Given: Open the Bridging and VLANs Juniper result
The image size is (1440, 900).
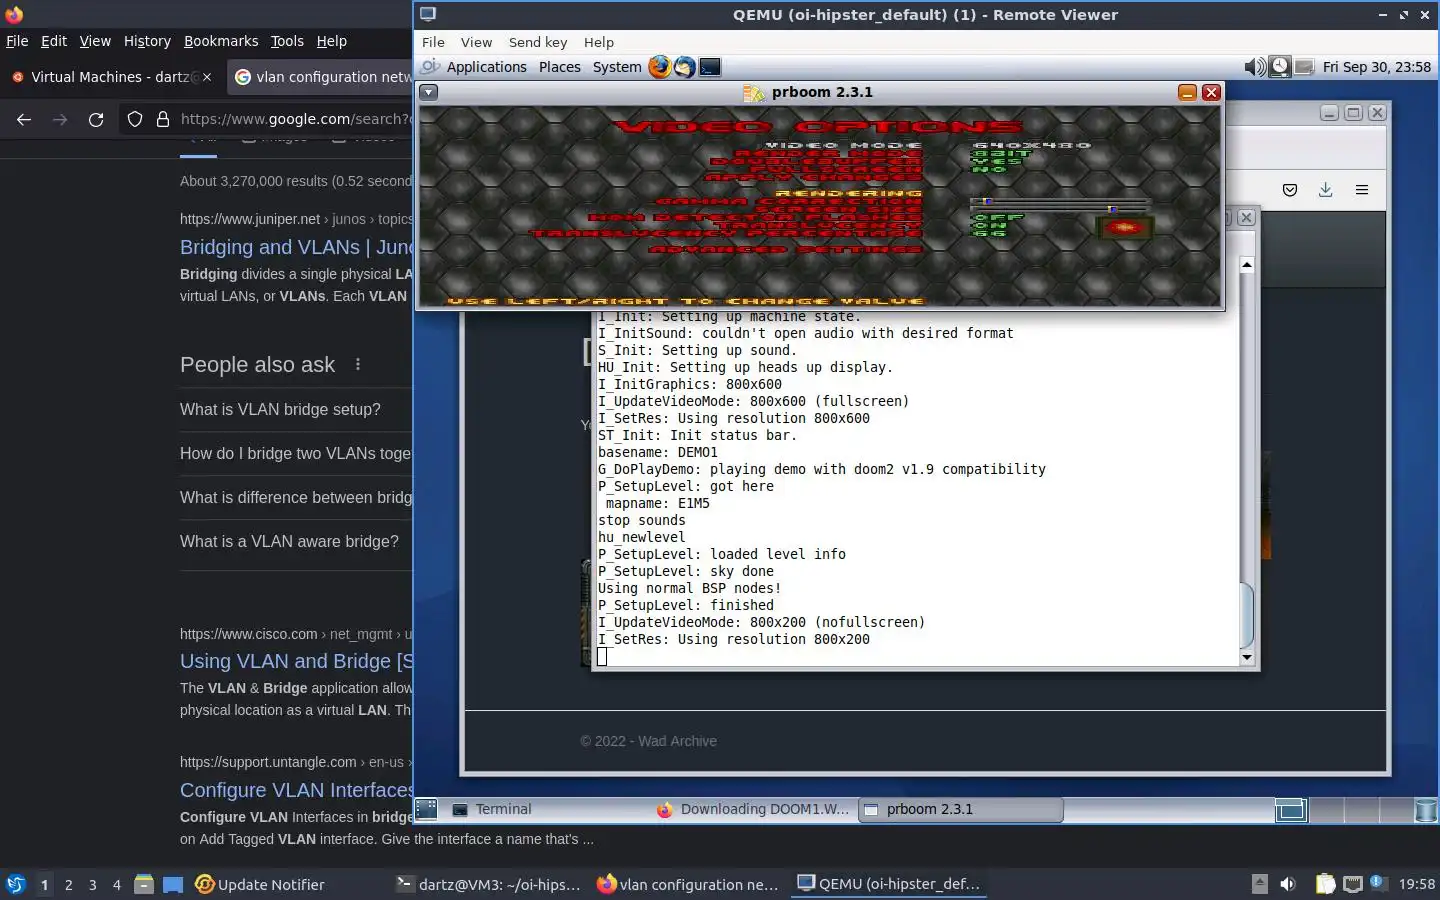Looking at the screenshot, I should (x=296, y=247).
